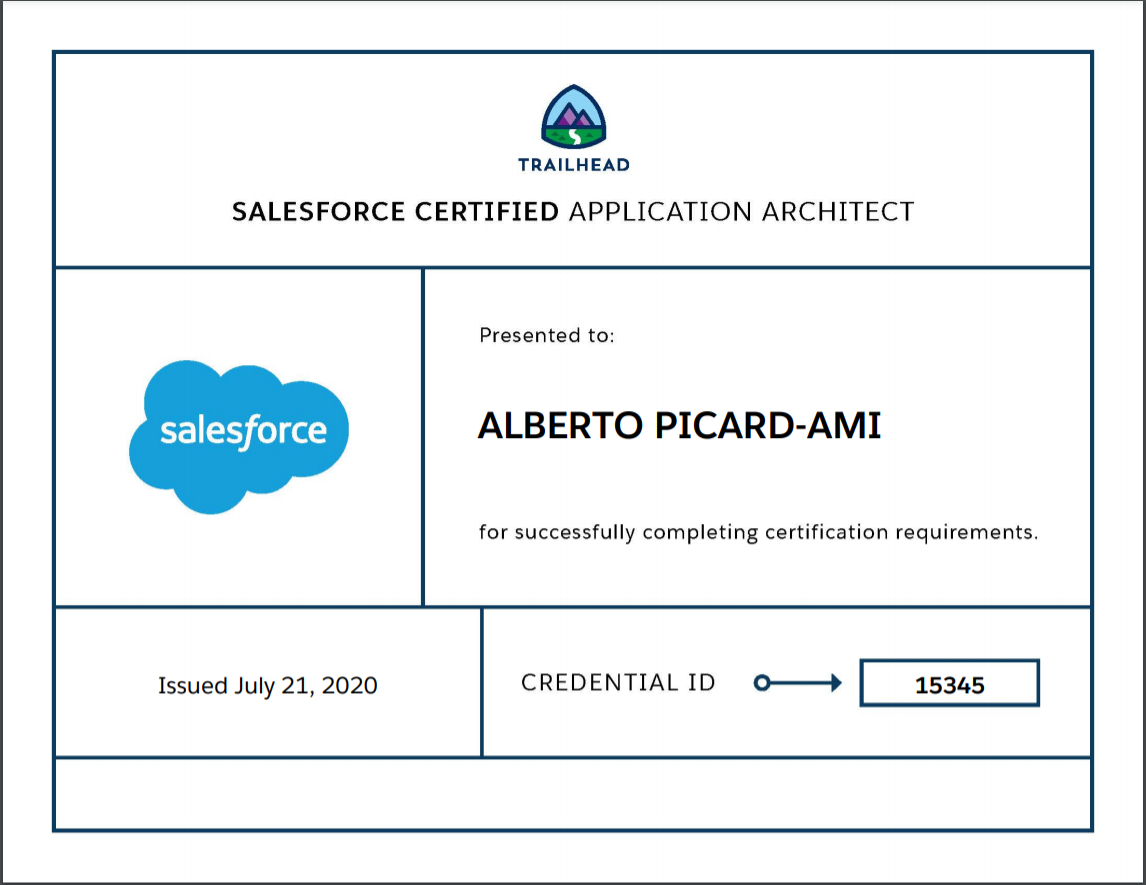Click the word 'salesforce' inside the cloud
The image size is (1146, 885).
243,431
